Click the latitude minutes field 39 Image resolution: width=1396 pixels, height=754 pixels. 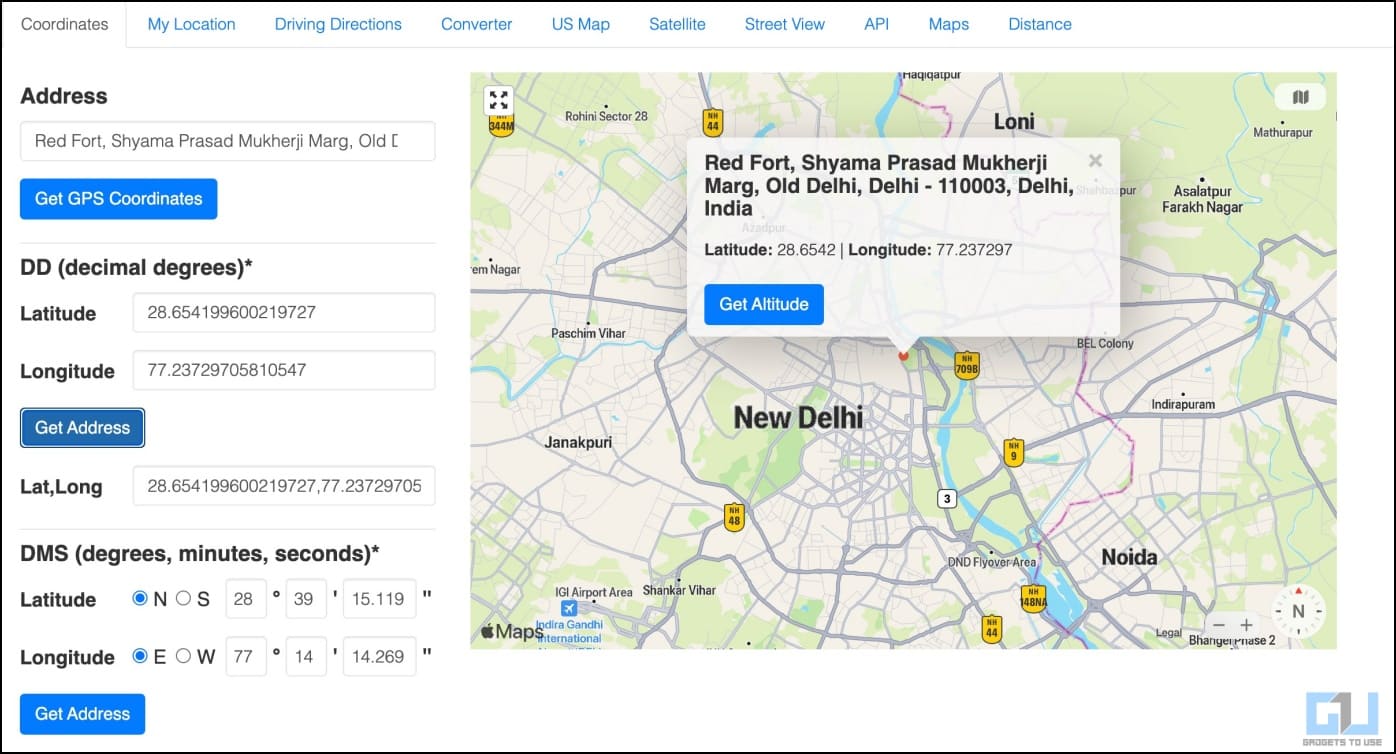click(306, 599)
